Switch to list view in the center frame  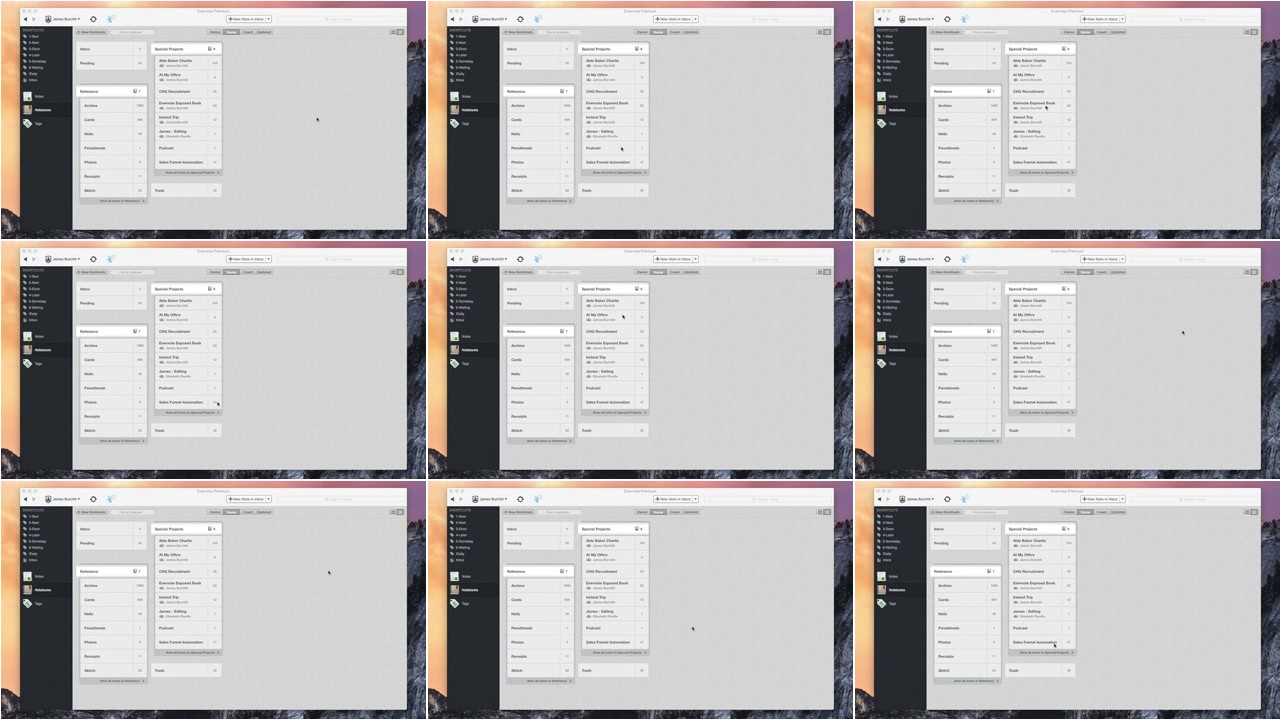click(x=820, y=272)
